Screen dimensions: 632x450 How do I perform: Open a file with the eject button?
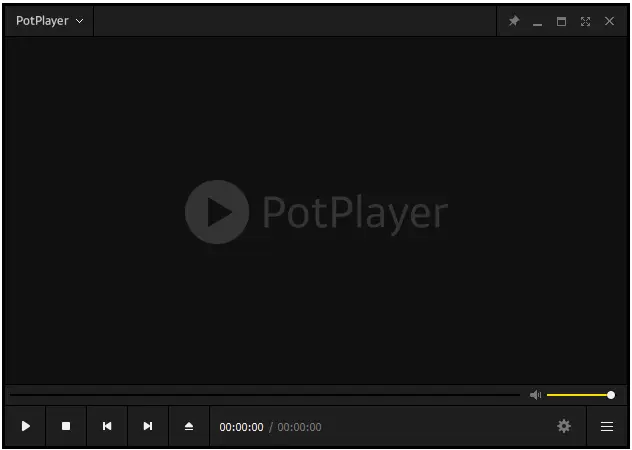click(x=189, y=426)
